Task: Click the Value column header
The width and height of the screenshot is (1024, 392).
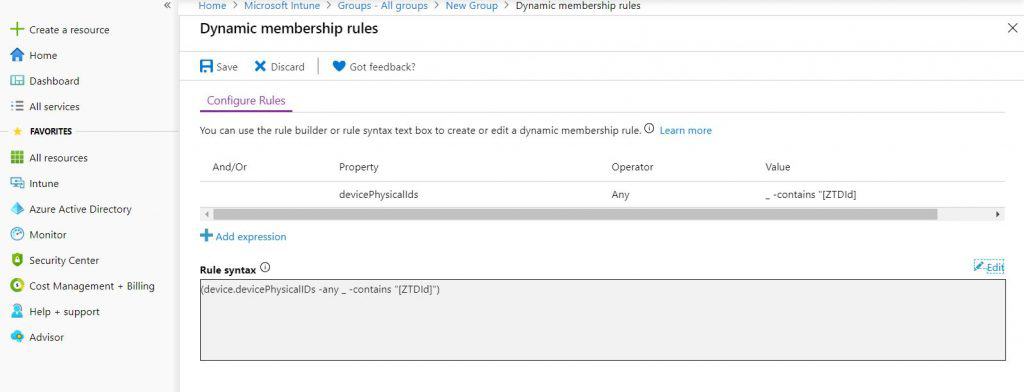Action: pyautogui.click(x=778, y=167)
